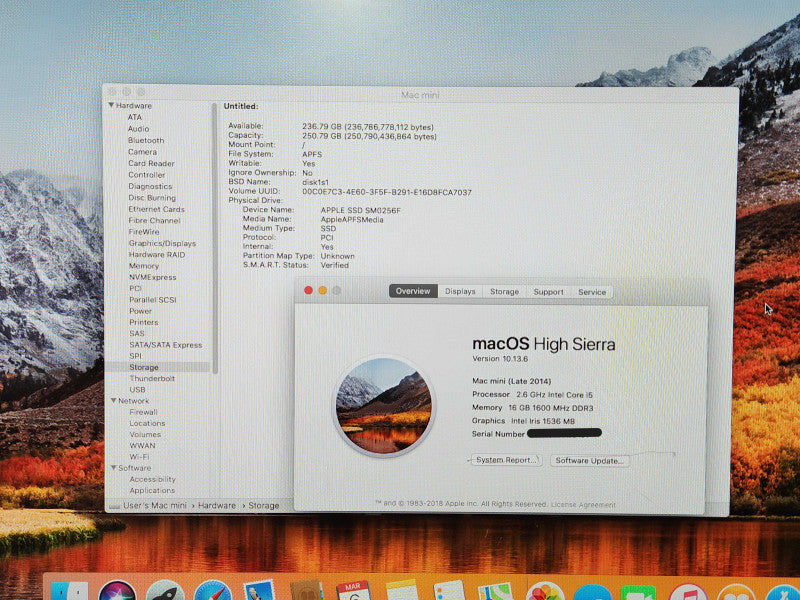Select Bluetooth in the sidebar
This screenshot has height=600, width=800.
(146, 140)
